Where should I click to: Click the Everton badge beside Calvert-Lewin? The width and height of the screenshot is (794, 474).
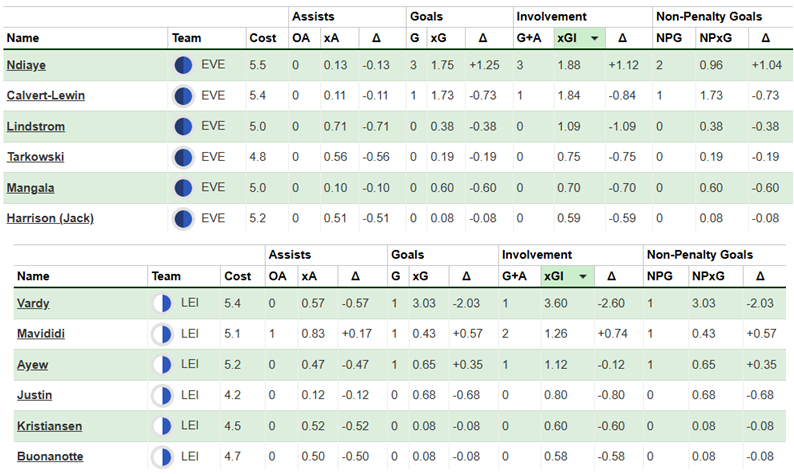183,96
